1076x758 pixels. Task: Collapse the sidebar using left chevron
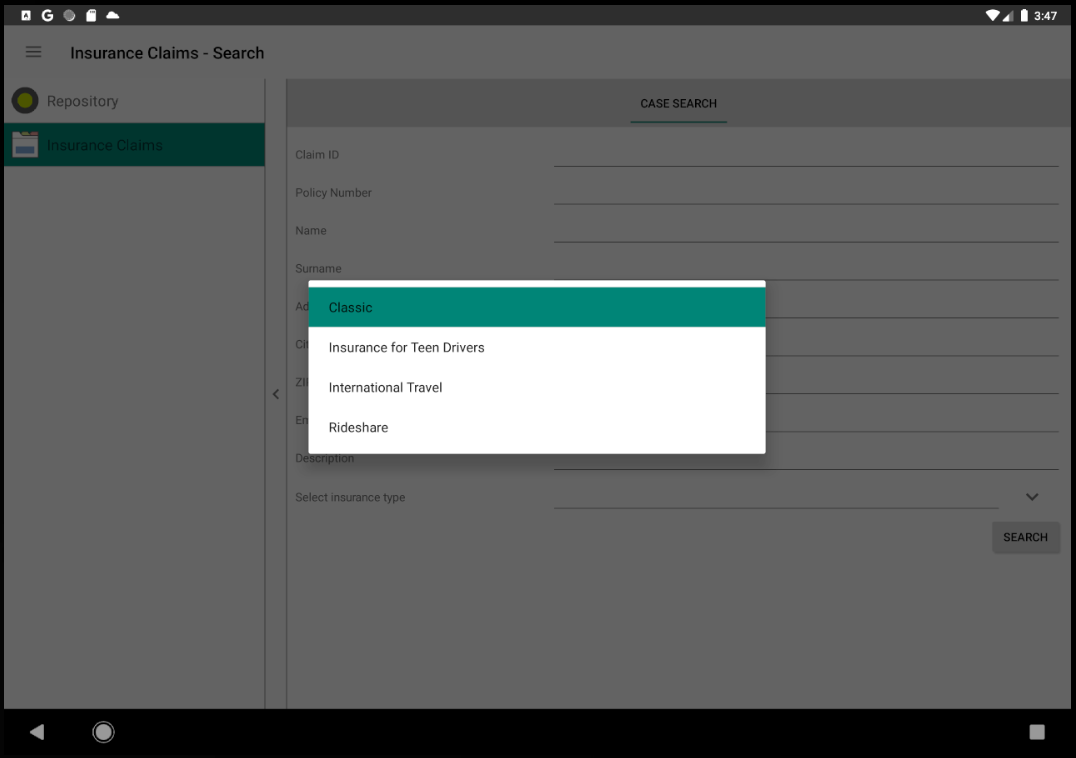pyautogui.click(x=276, y=394)
